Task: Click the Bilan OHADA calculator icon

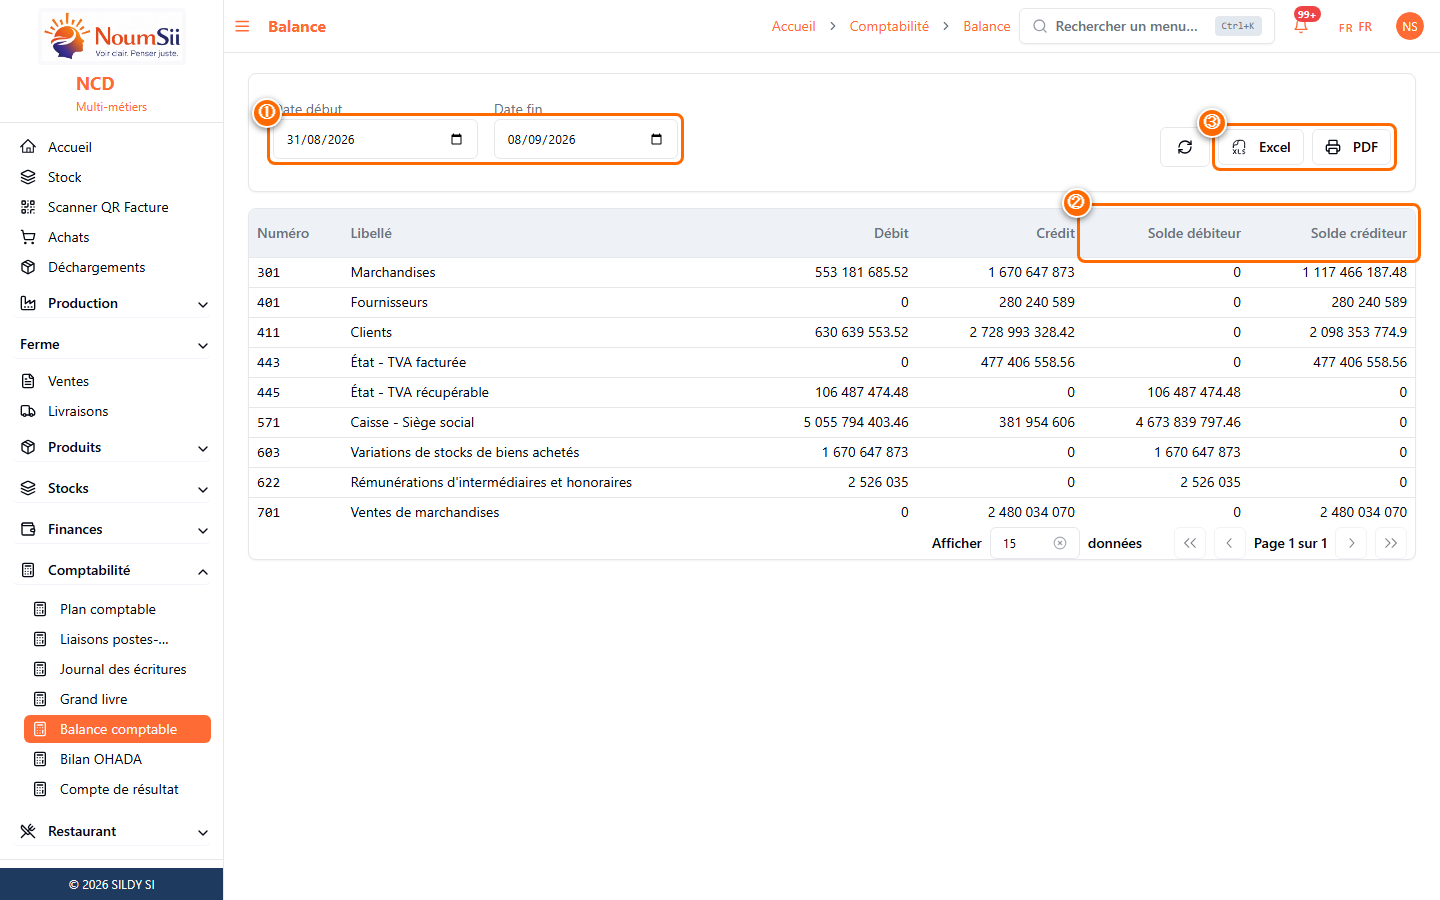Action: coord(40,759)
